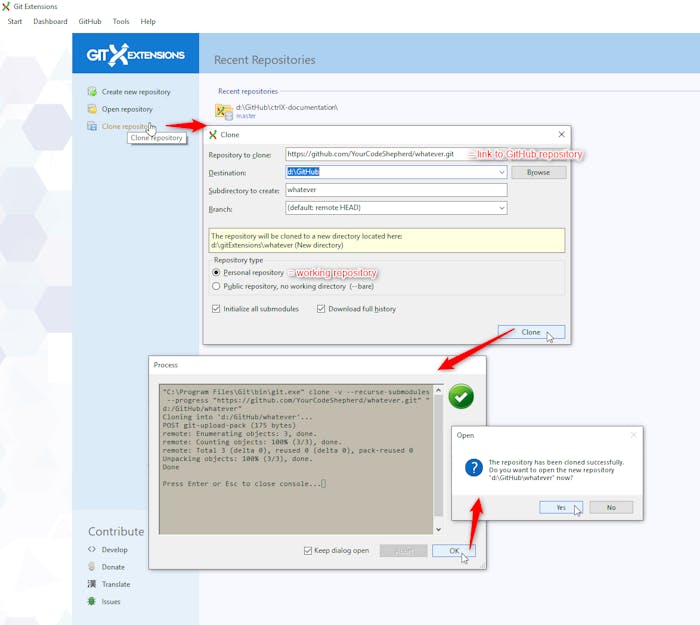Screen dimensions: 700x625
Task: Open the Help menu
Action: [x=148, y=21]
